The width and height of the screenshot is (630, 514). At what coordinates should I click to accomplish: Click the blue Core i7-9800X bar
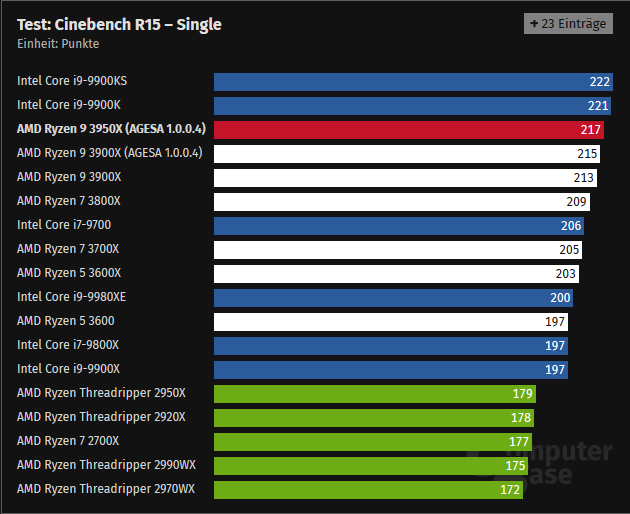(391, 346)
